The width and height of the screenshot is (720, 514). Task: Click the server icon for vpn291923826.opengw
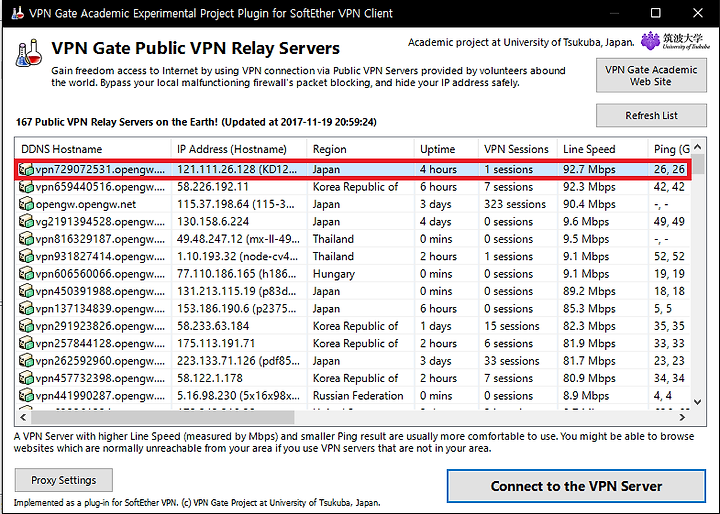pos(26,326)
